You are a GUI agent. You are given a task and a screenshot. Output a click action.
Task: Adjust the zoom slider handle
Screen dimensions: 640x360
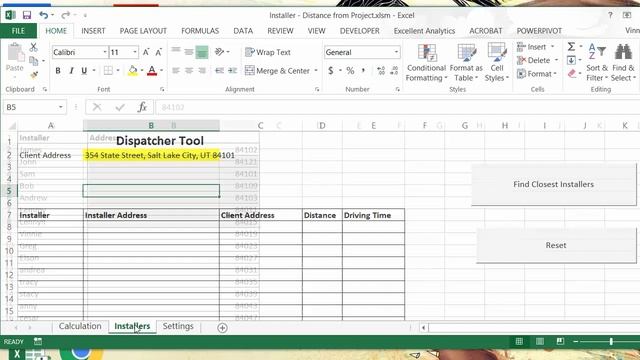(x=611, y=341)
